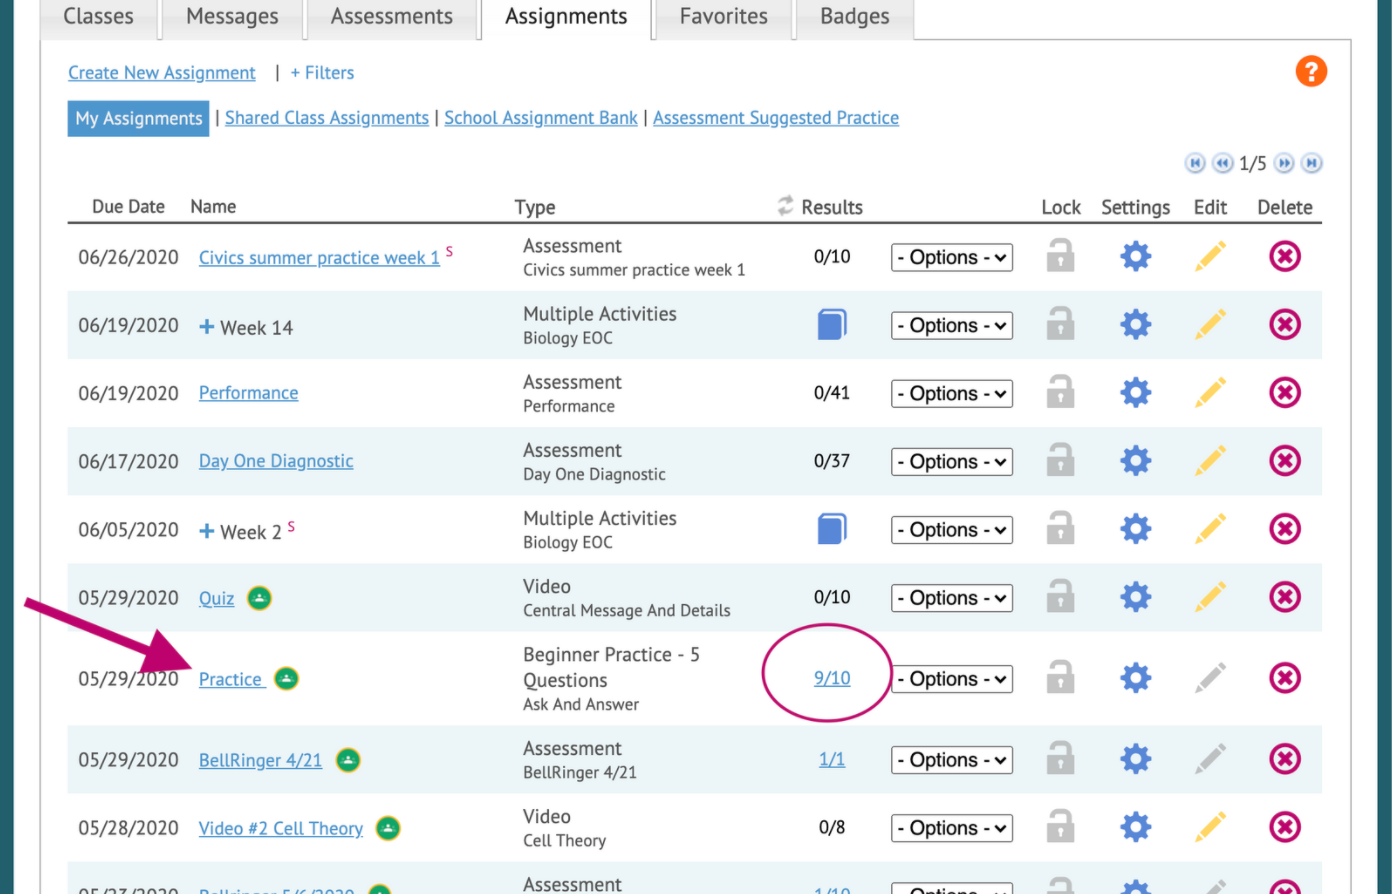Click pencil edit icon for Video #2 Cell Theory
The width and height of the screenshot is (1392, 894).
pos(1210,827)
